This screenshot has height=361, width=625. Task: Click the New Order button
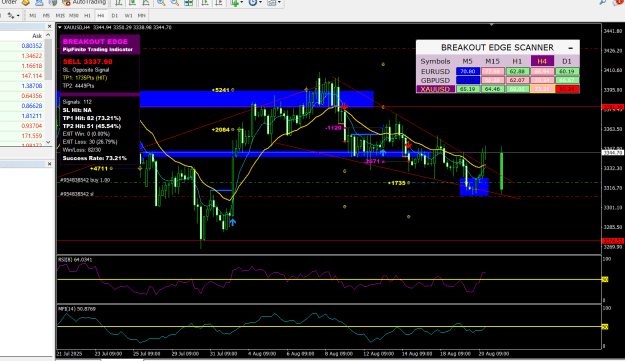click(9, 2)
